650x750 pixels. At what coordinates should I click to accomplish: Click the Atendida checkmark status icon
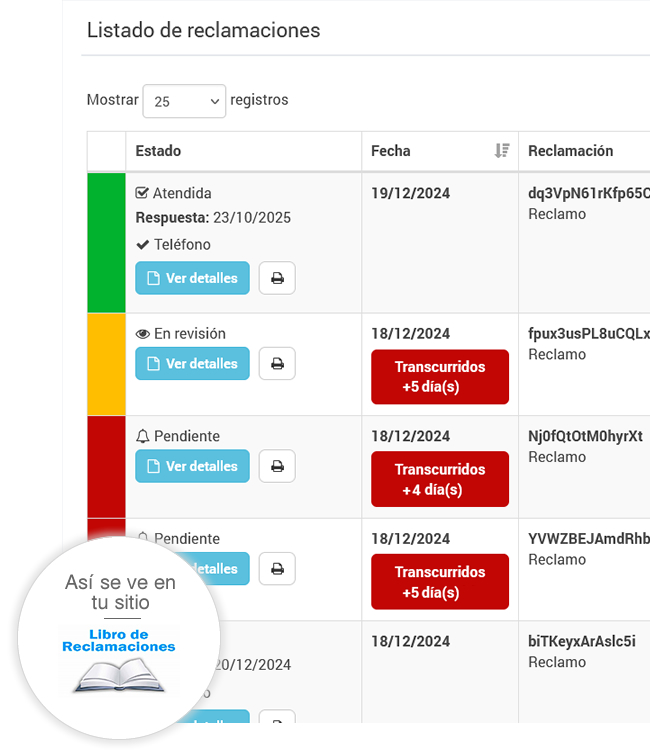click(x=142, y=193)
